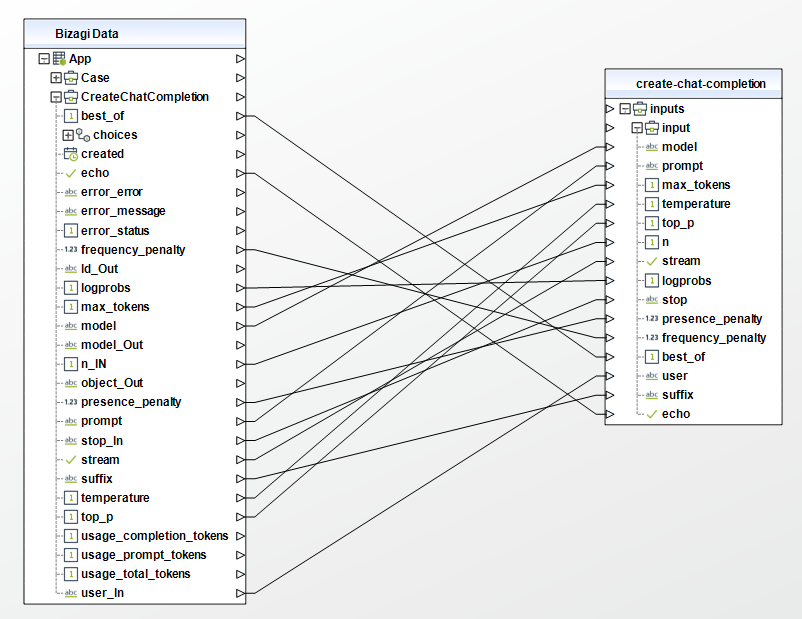
Task: Click the created date-time calendar icon
Action: point(71,154)
